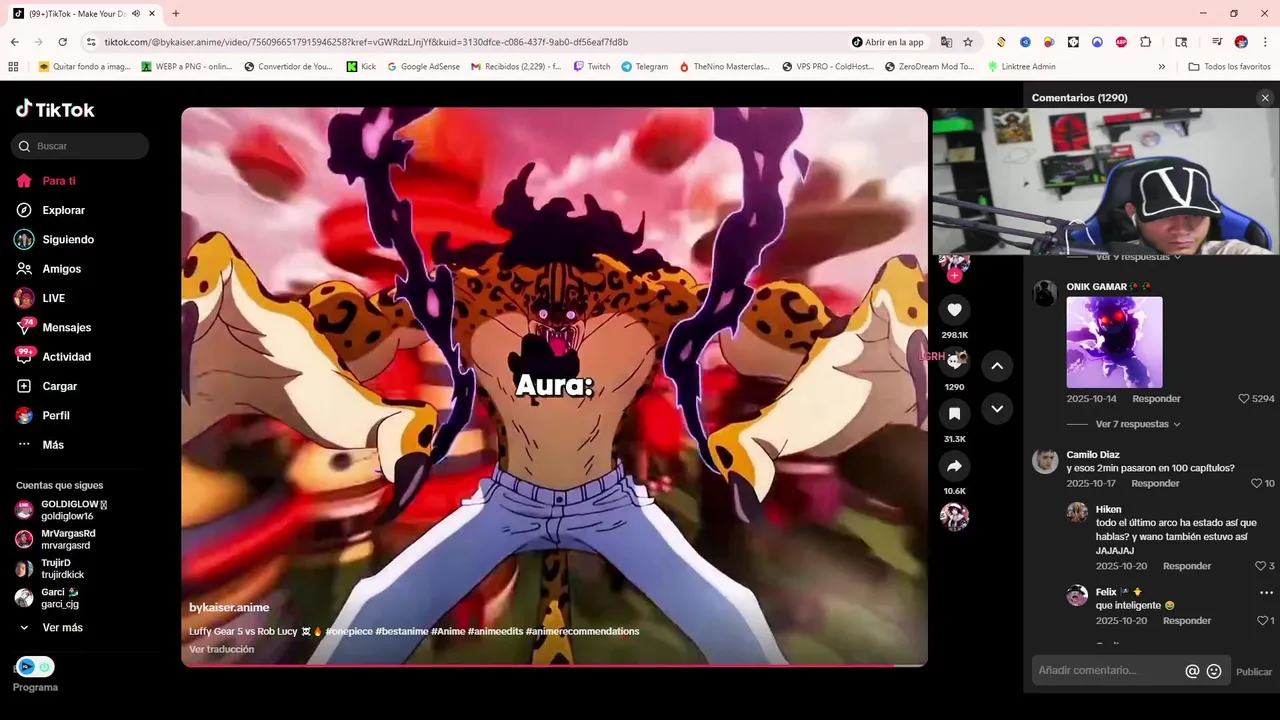Click the address bar URL

[x=366, y=42]
